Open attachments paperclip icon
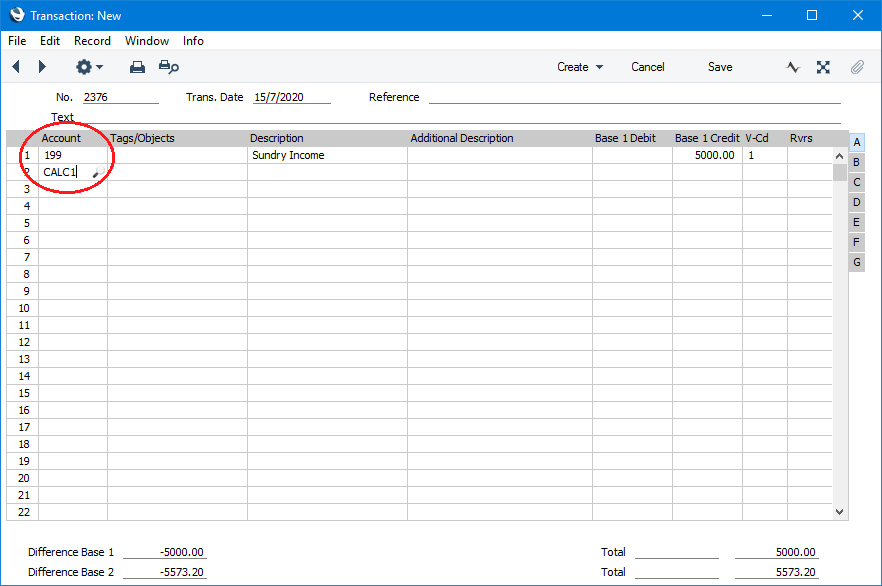The height and width of the screenshot is (586, 882). (x=857, y=67)
